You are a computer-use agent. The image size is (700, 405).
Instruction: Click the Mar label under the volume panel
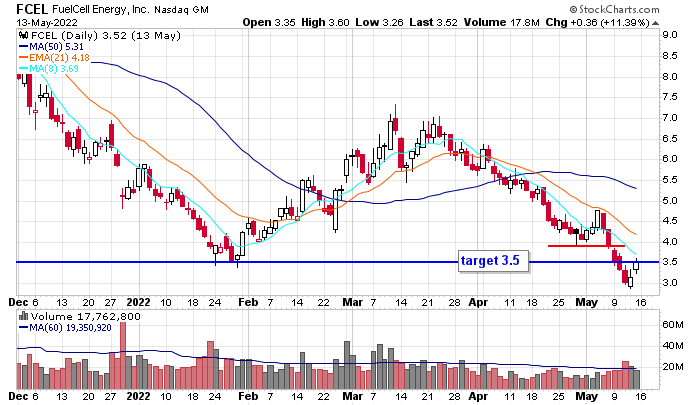tap(353, 396)
